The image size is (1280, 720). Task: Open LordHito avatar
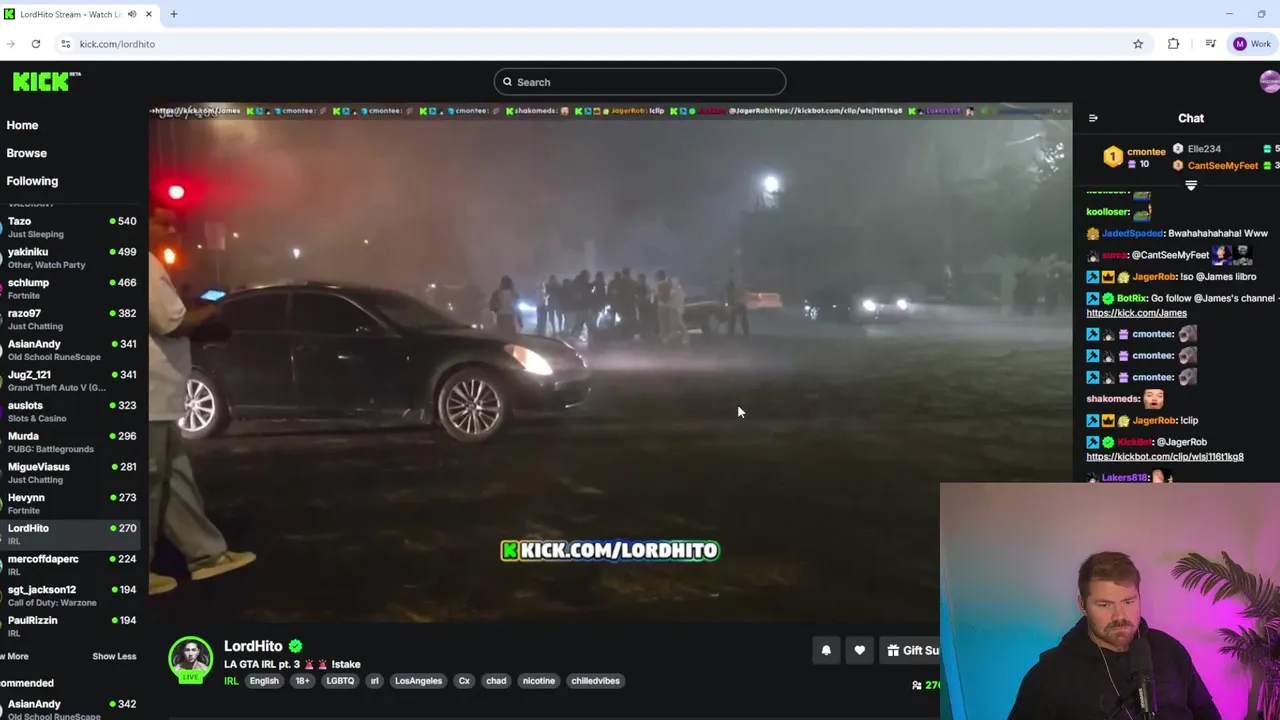pyautogui.click(x=190, y=658)
